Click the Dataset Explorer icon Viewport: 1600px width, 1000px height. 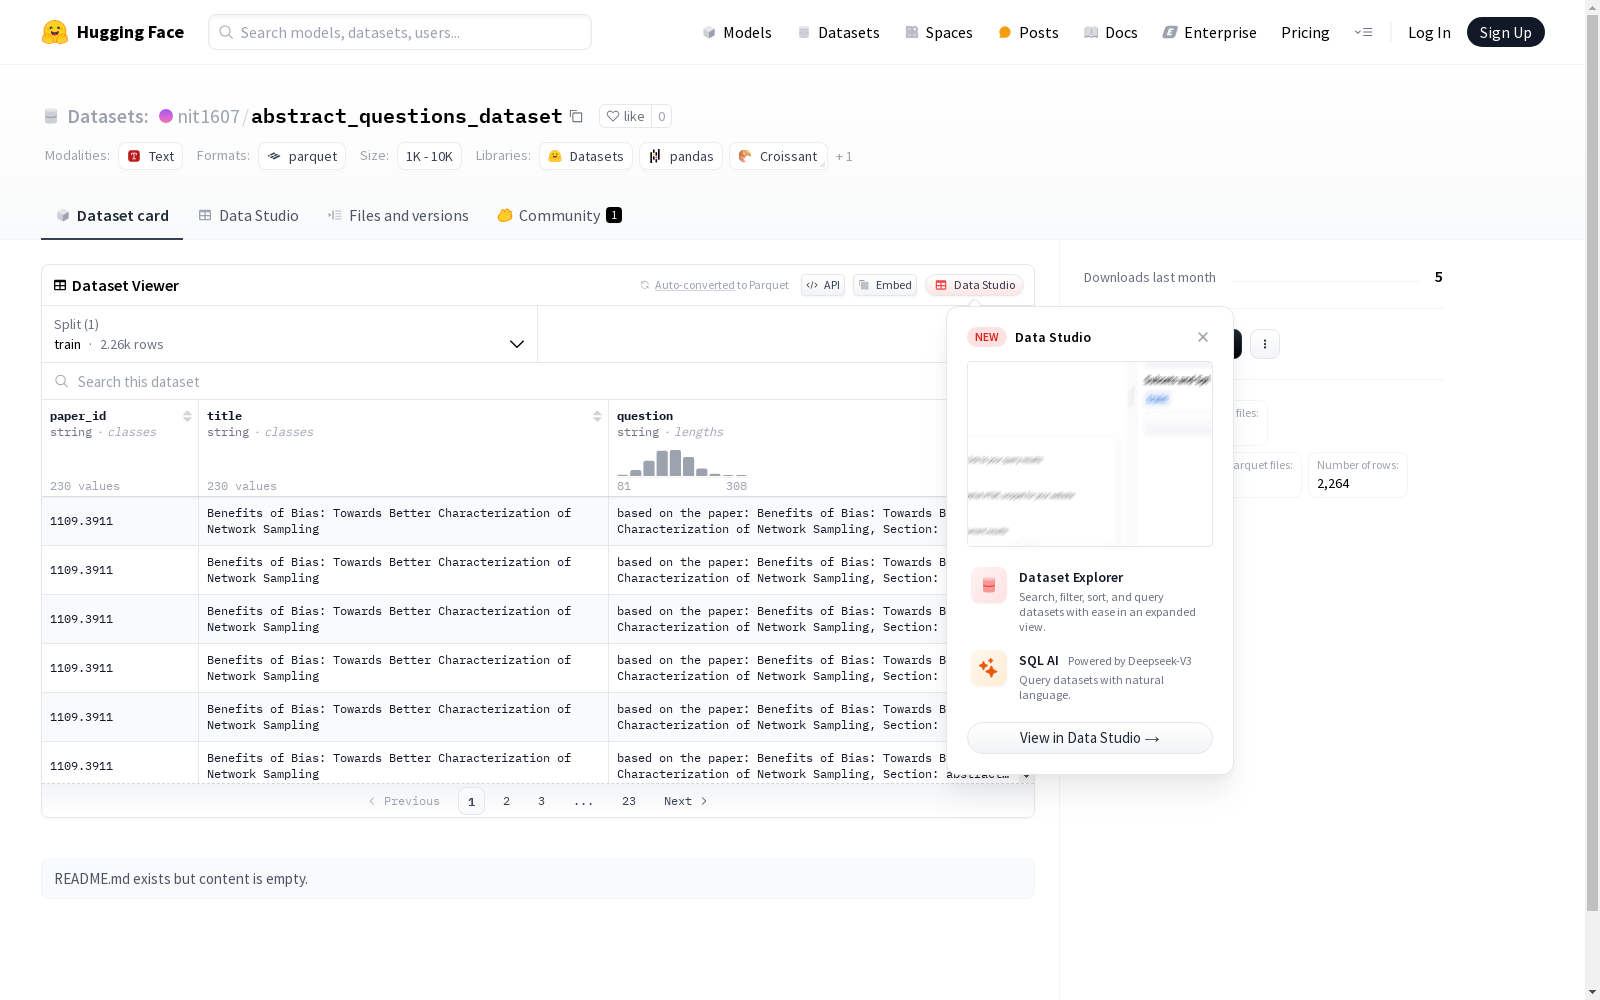click(989, 586)
